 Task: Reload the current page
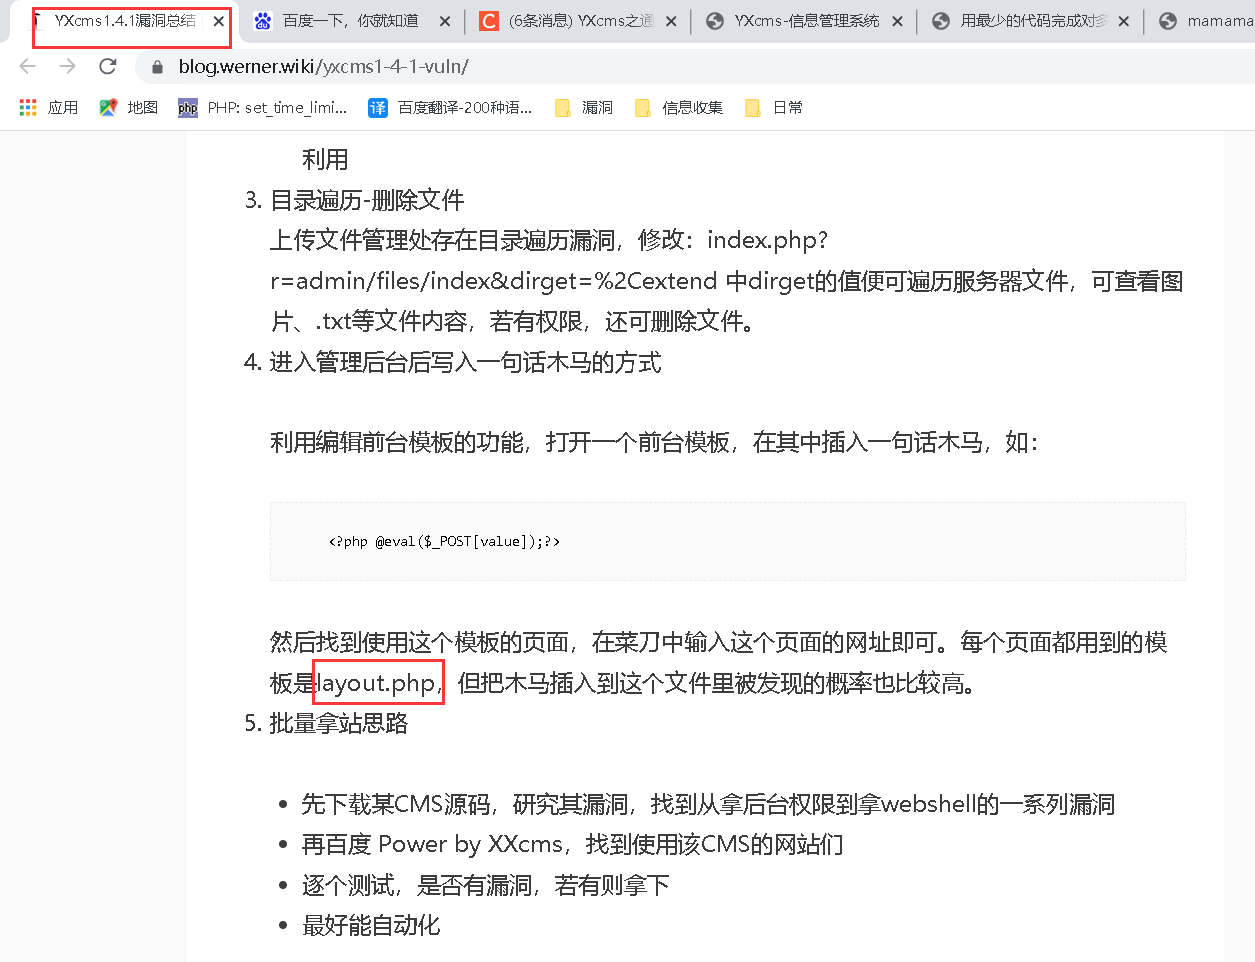[x=108, y=66]
